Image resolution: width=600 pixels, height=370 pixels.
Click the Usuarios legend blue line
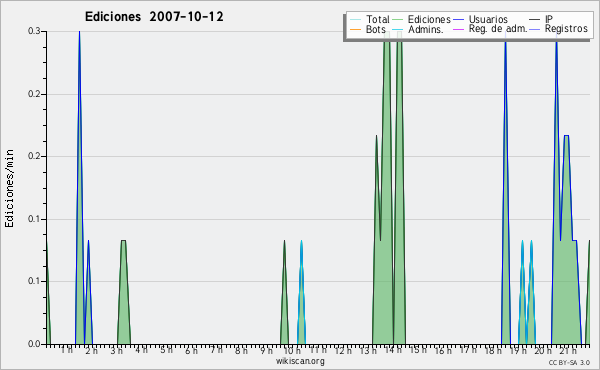458,20
